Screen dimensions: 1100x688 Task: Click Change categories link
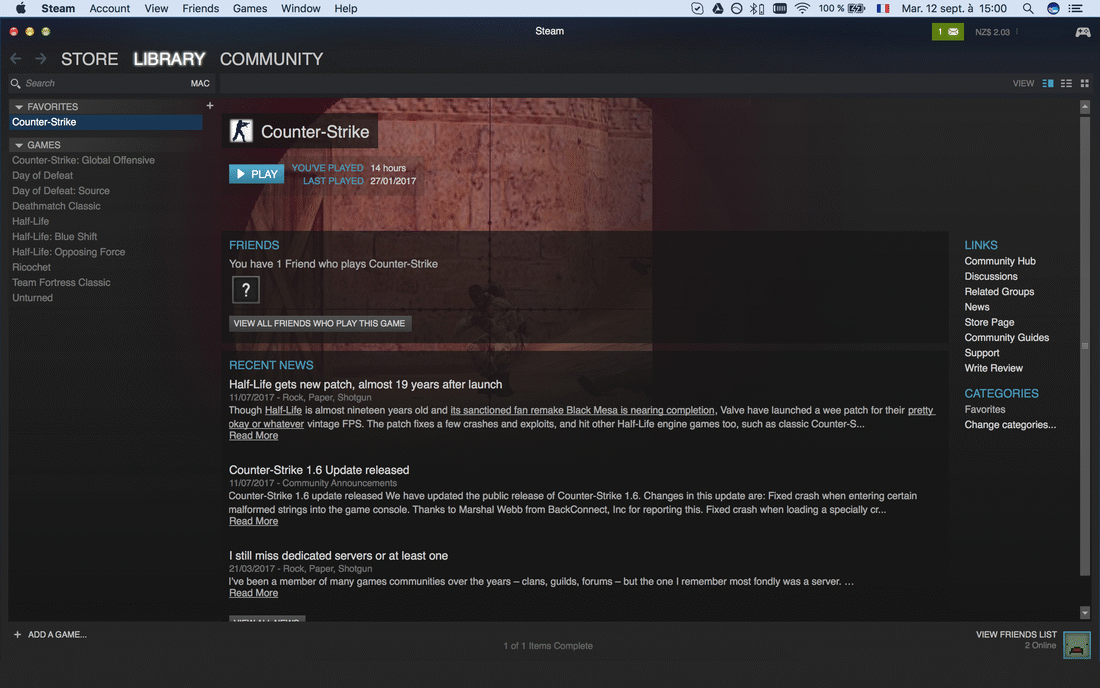point(1010,425)
